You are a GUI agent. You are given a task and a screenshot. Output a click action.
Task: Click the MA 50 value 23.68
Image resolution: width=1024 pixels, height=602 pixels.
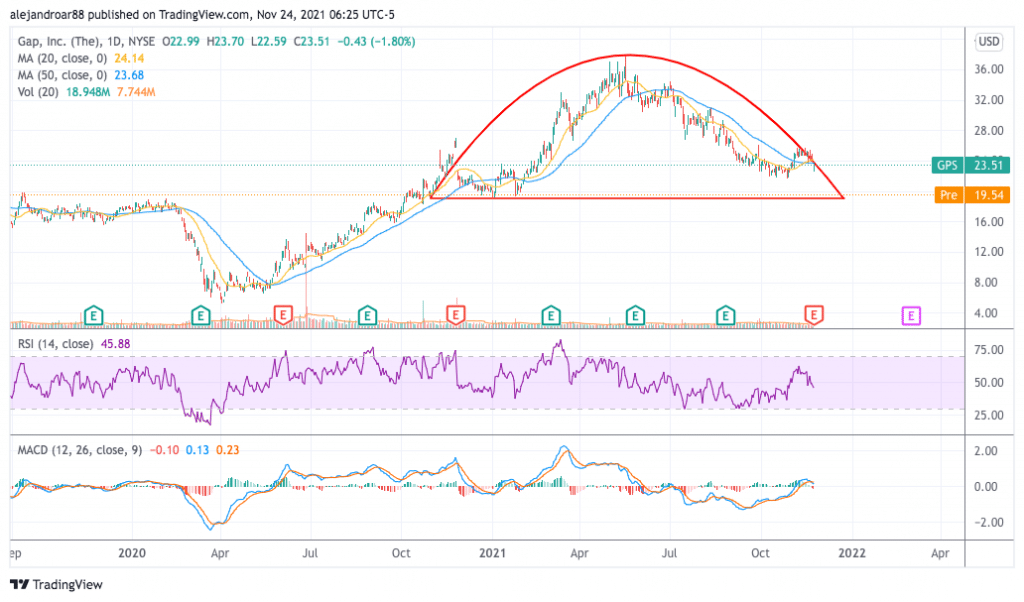click(129, 75)
